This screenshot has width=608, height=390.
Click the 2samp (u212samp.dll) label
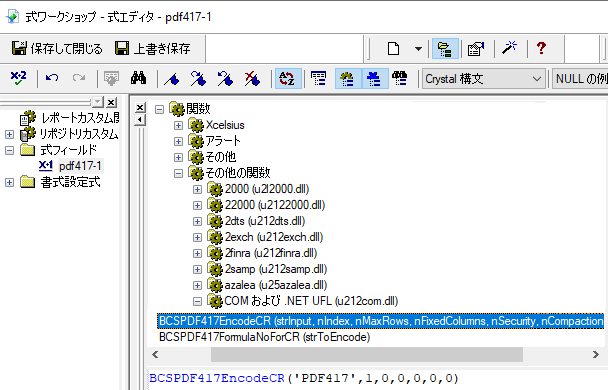click(276, 269)
